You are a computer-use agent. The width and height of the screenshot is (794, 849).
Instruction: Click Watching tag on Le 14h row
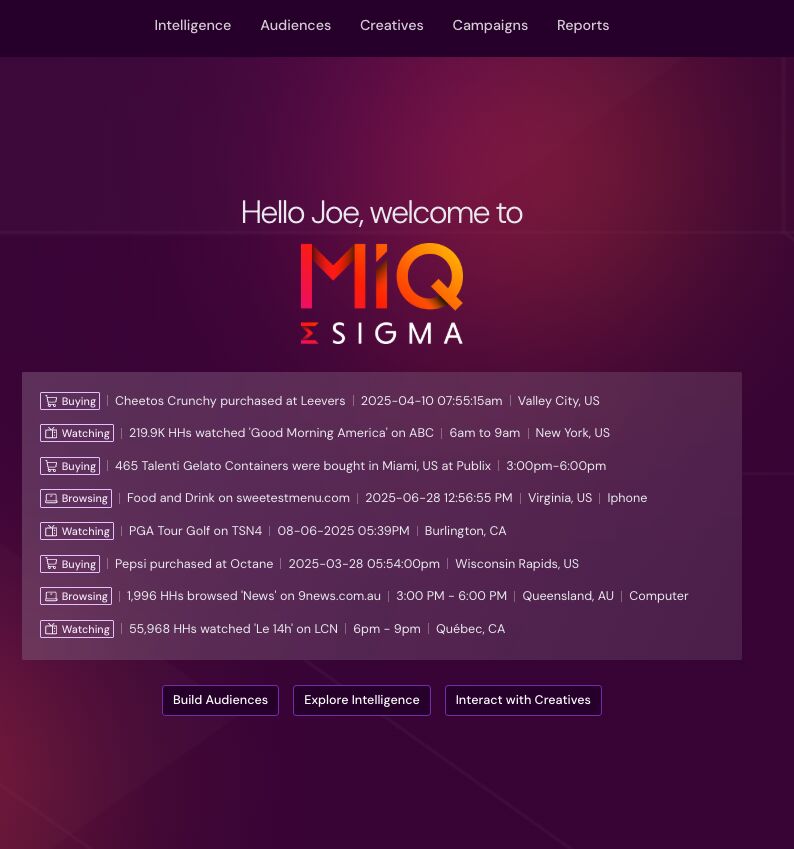(77, 629)
